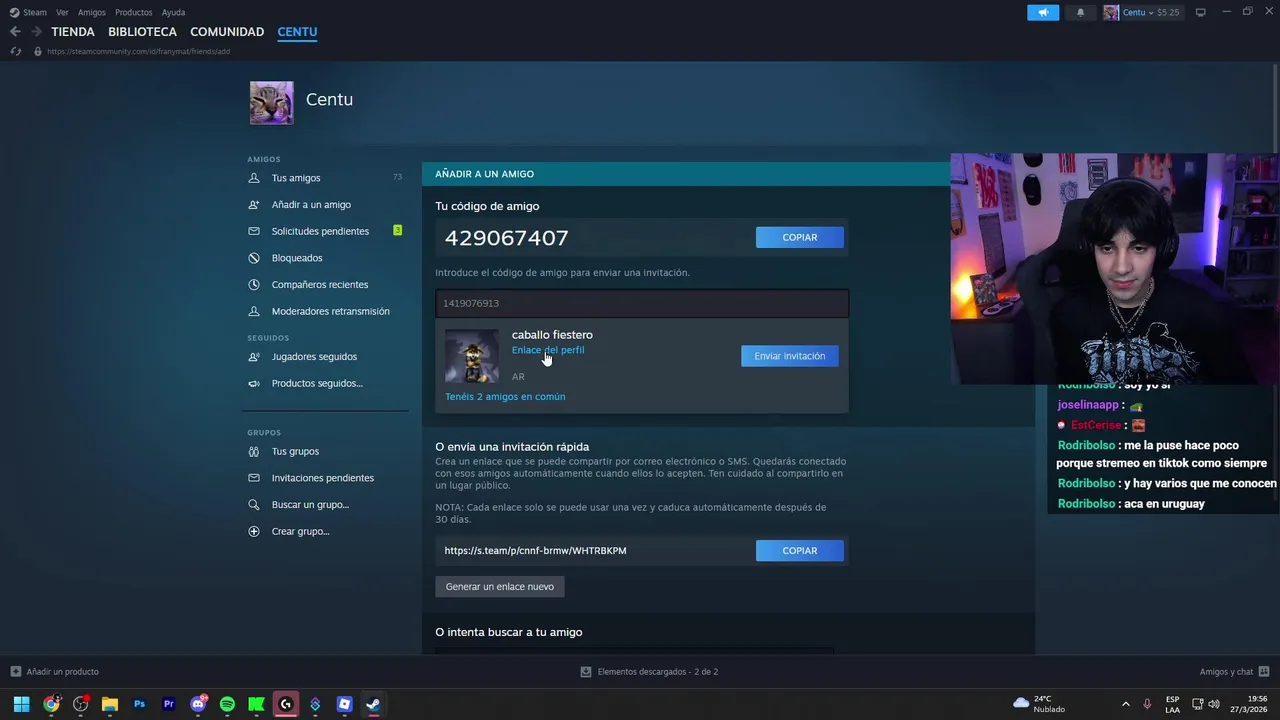
Task: View Tenéis 2 amigos en común
Action: coord(505,397)
